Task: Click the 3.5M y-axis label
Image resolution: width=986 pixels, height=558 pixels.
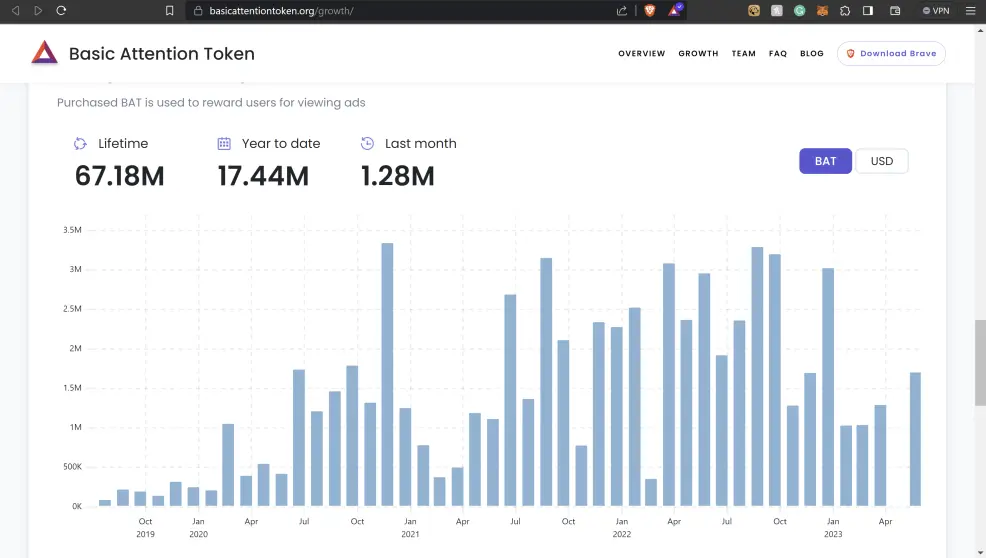Action: tap(72, 230)
